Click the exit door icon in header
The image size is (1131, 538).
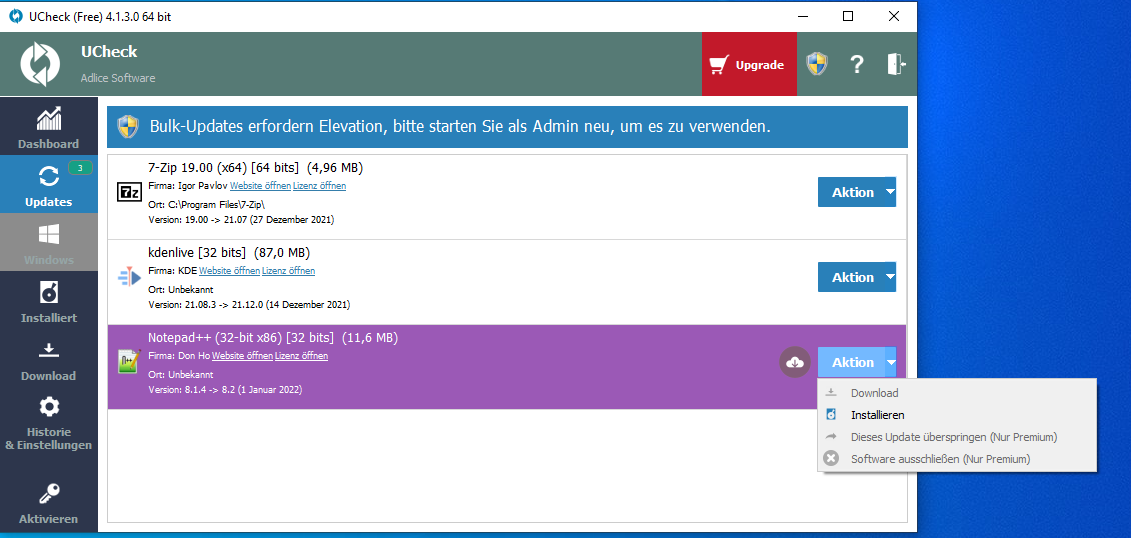point(896,64)
